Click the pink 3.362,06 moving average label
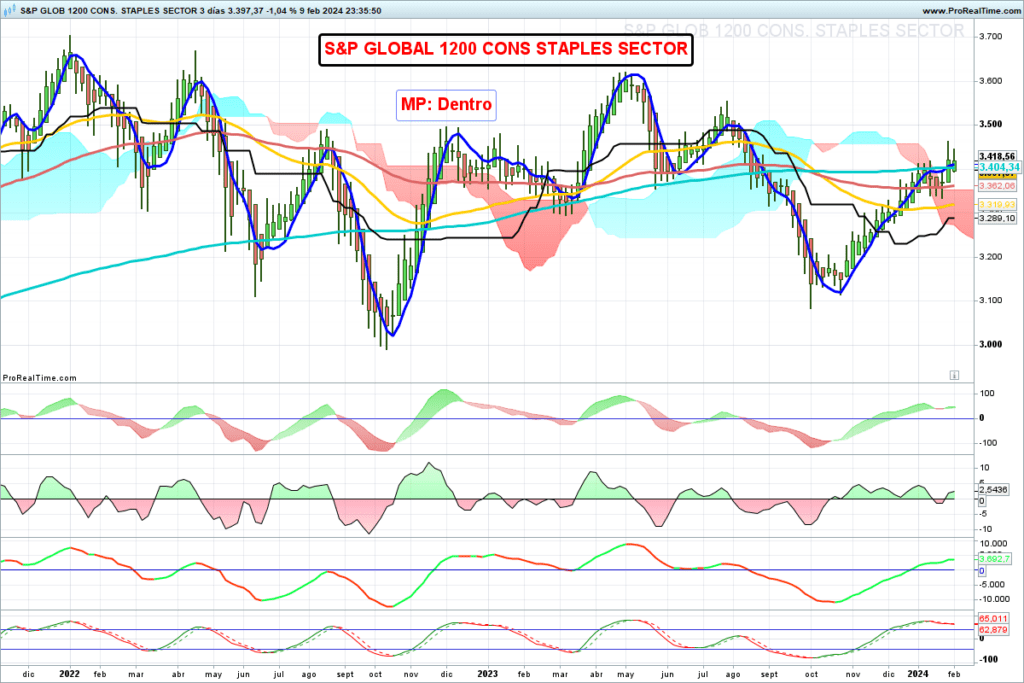Image resolution: width=1024 pixels, height=683 pixels. coord(997,186)
